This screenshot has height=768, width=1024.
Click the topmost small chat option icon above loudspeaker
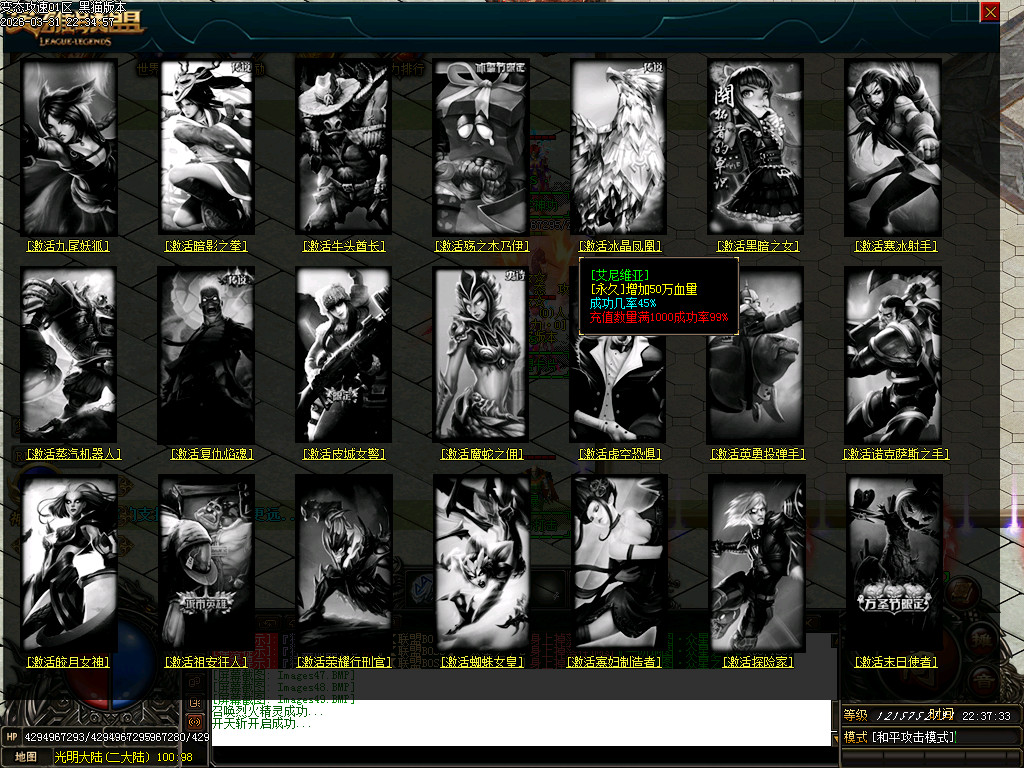pos(195,682)
